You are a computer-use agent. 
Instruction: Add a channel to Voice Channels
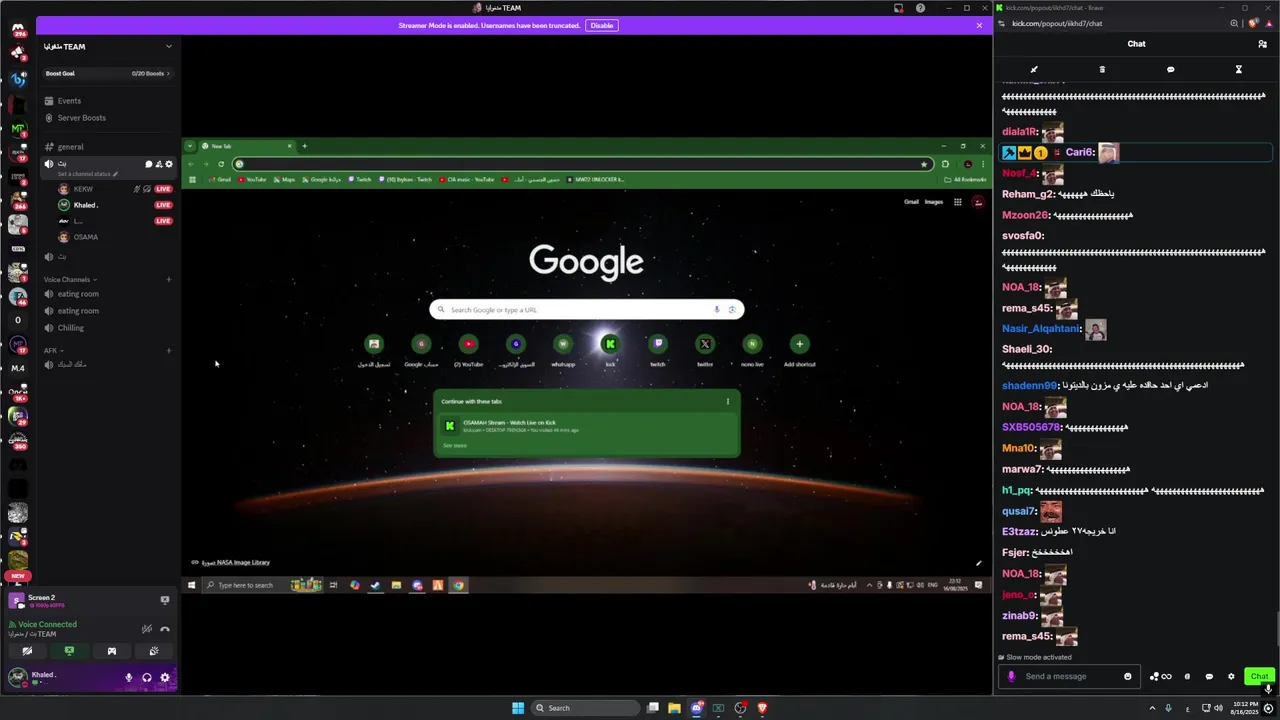[x=169, y=279]
